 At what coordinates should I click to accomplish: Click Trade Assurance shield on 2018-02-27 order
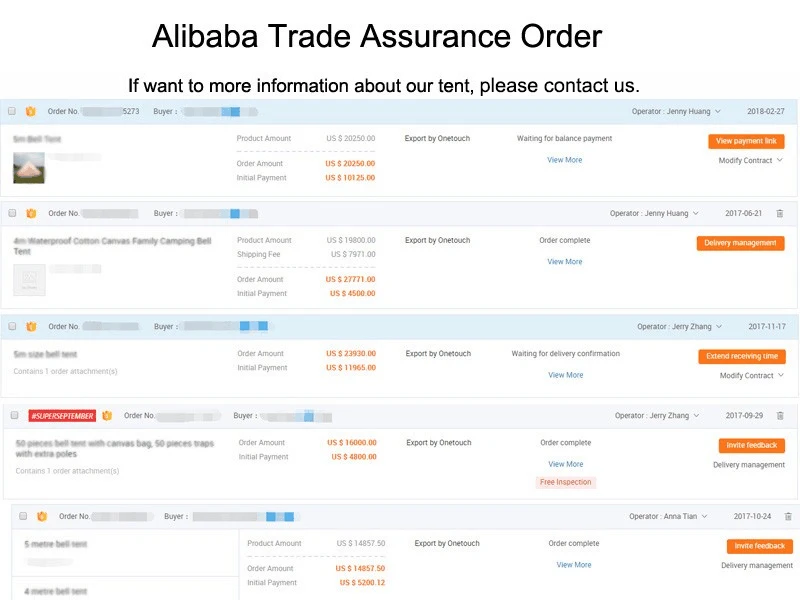pyautogui.click(x=30, y=112)
